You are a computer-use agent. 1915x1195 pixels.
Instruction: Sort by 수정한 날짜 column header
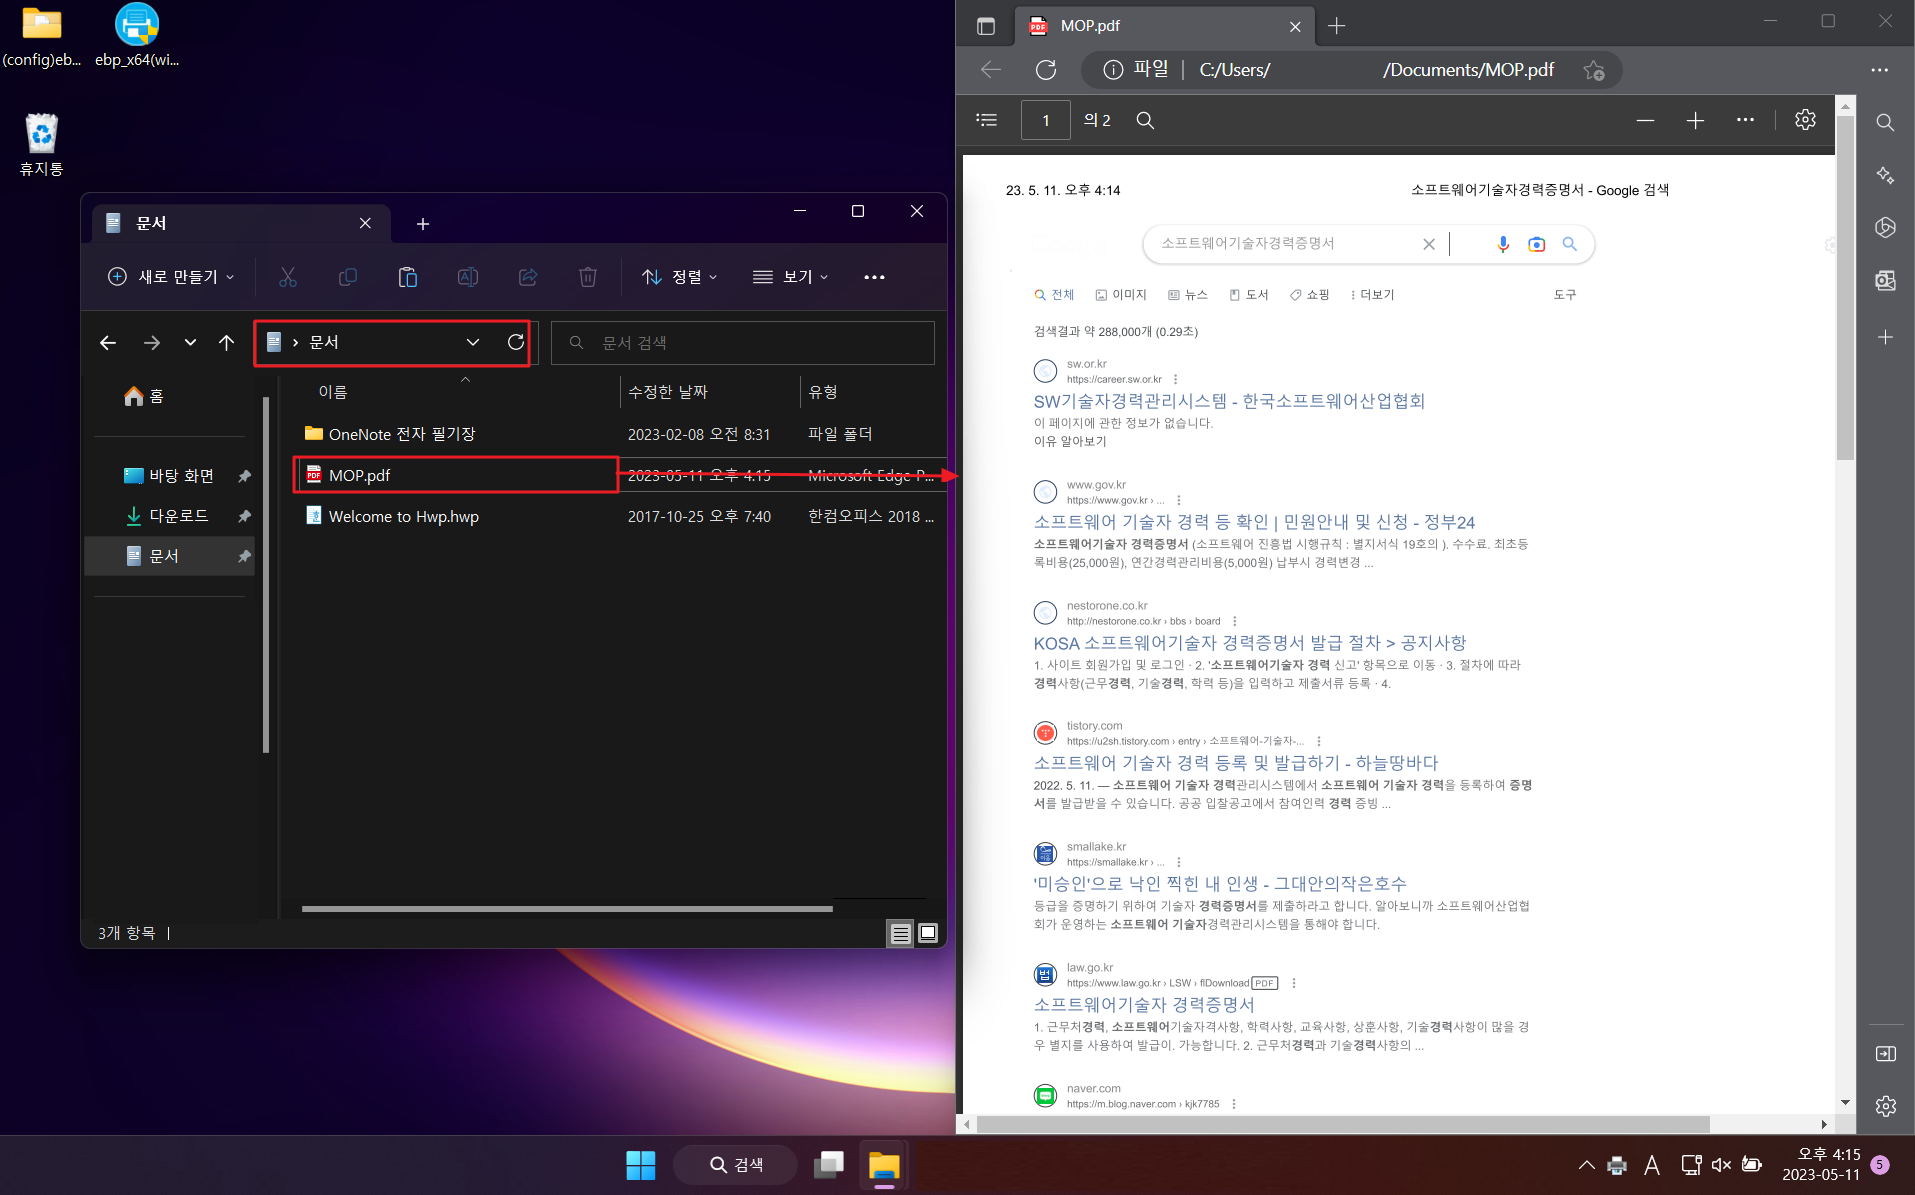coord(668,392)
